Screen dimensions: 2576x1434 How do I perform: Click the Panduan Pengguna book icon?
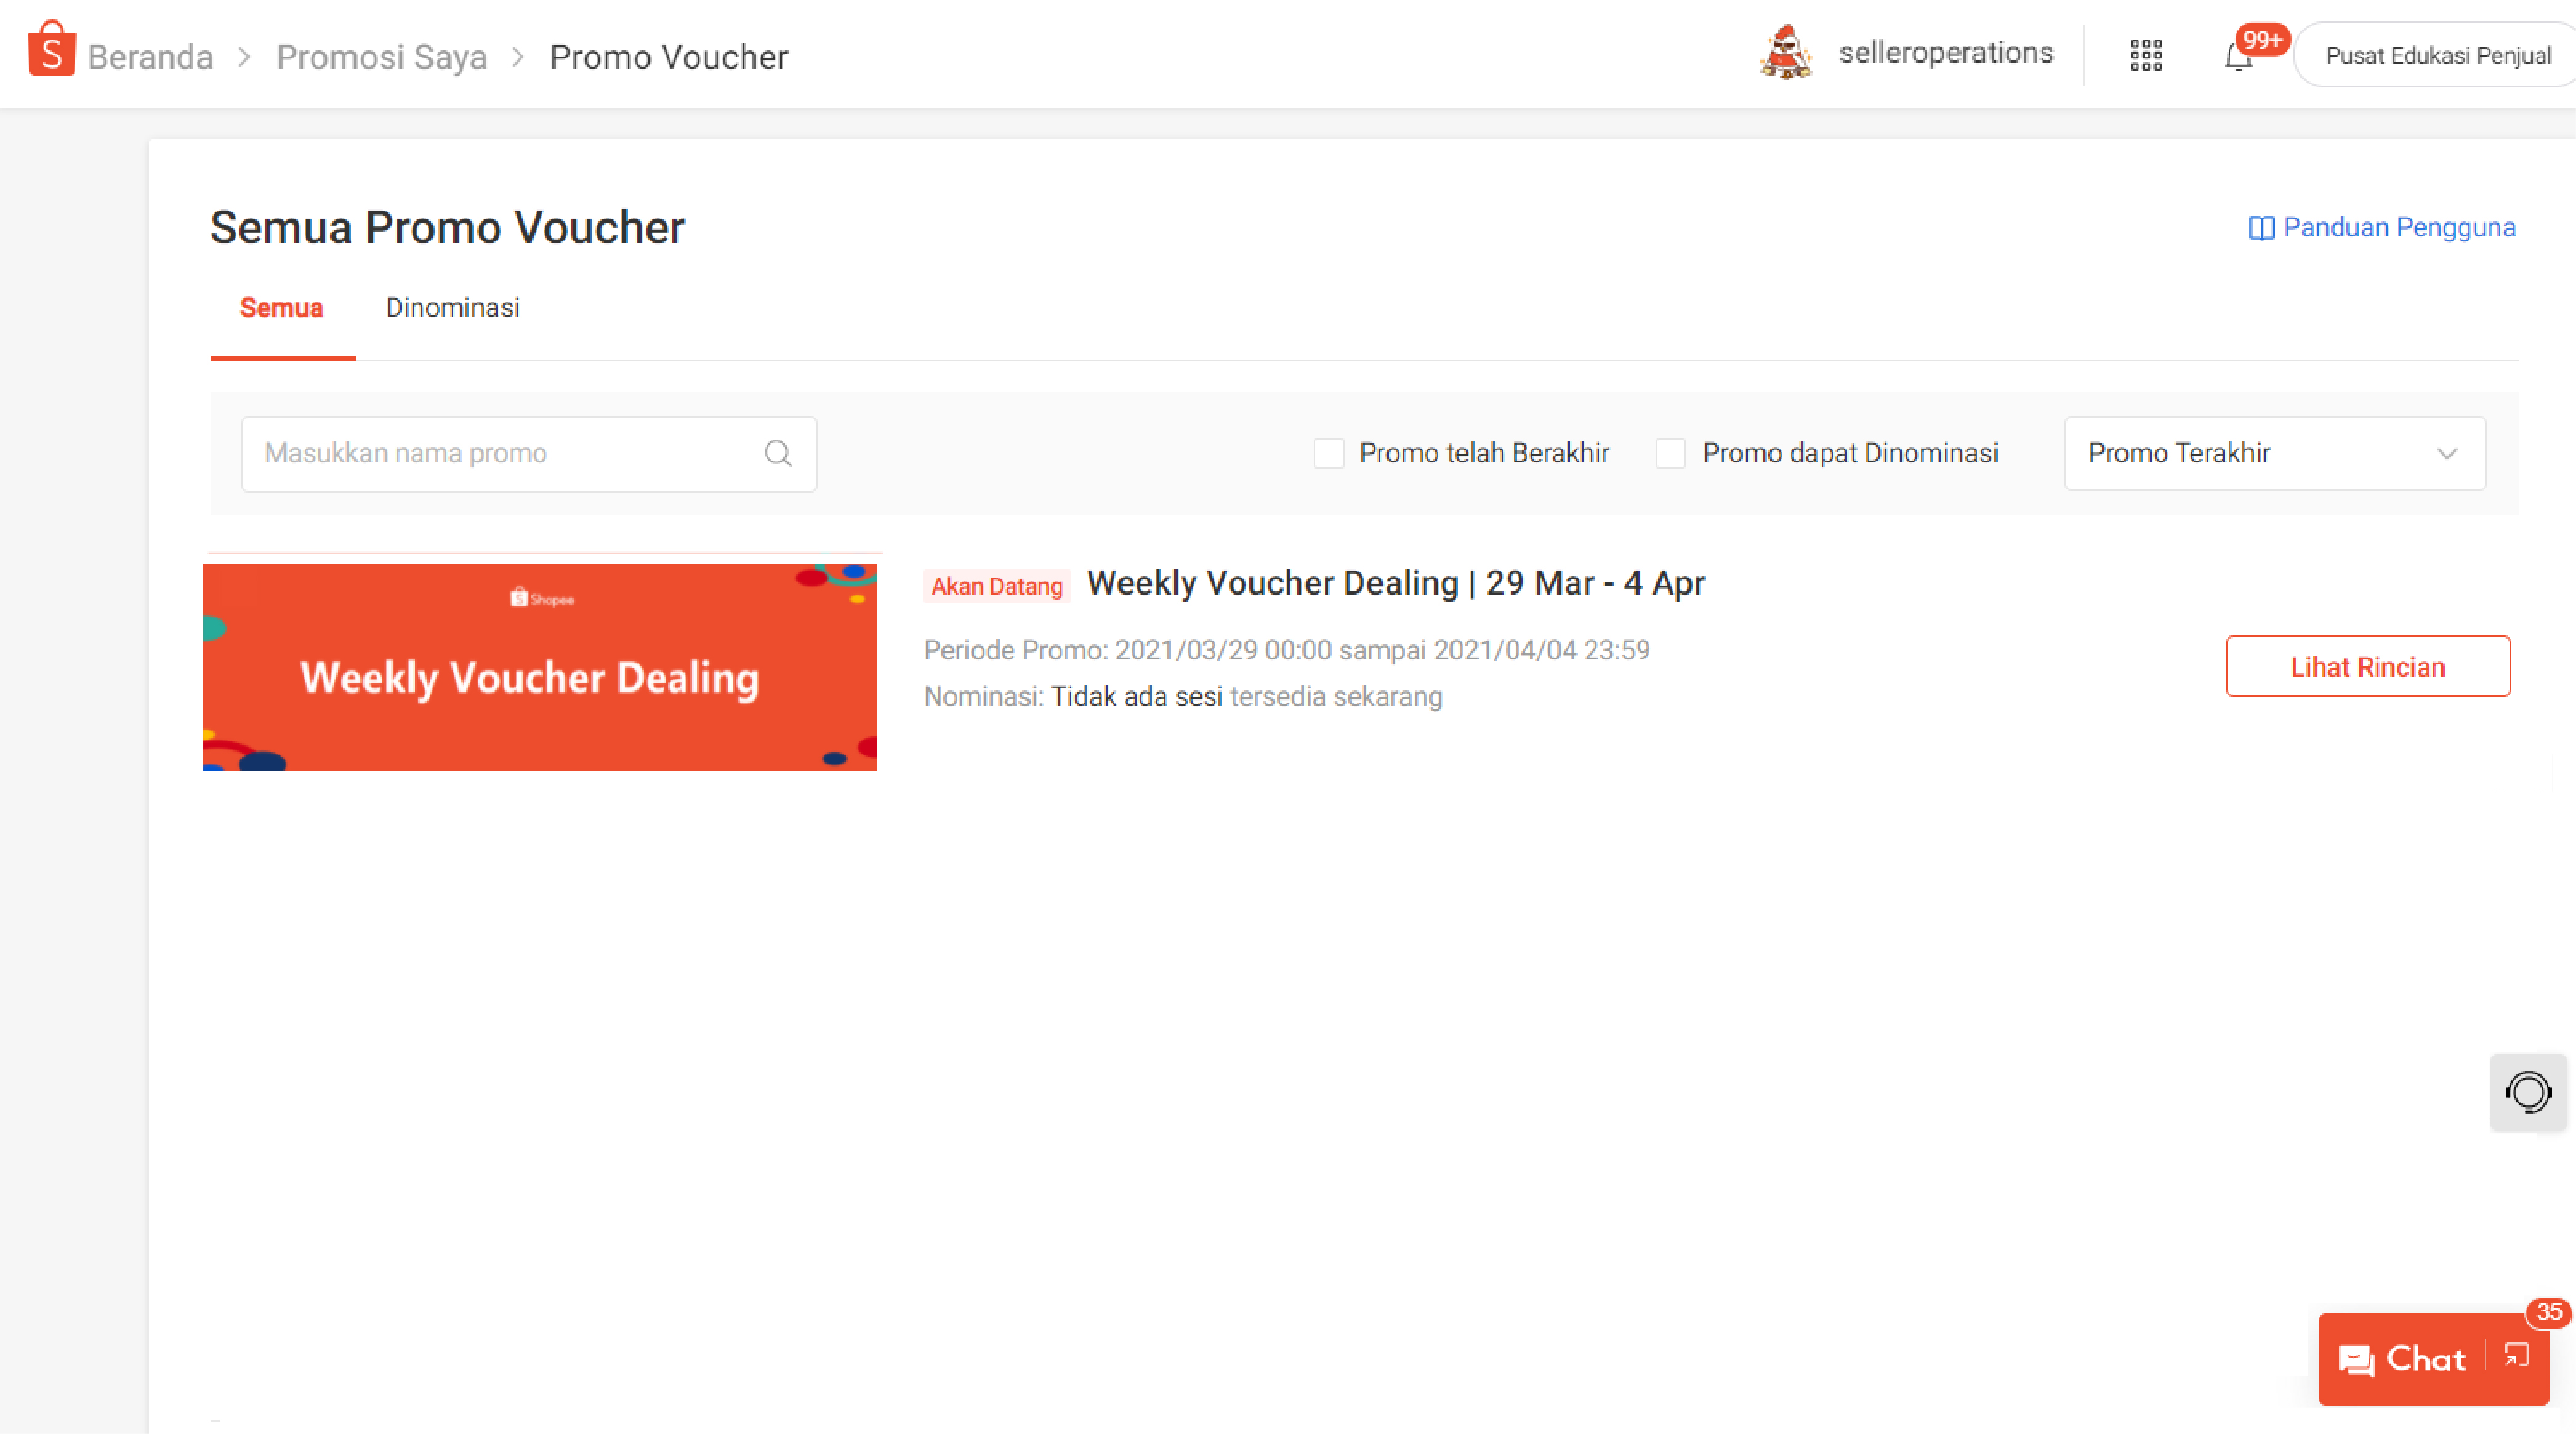click(x=2260, y=229)
